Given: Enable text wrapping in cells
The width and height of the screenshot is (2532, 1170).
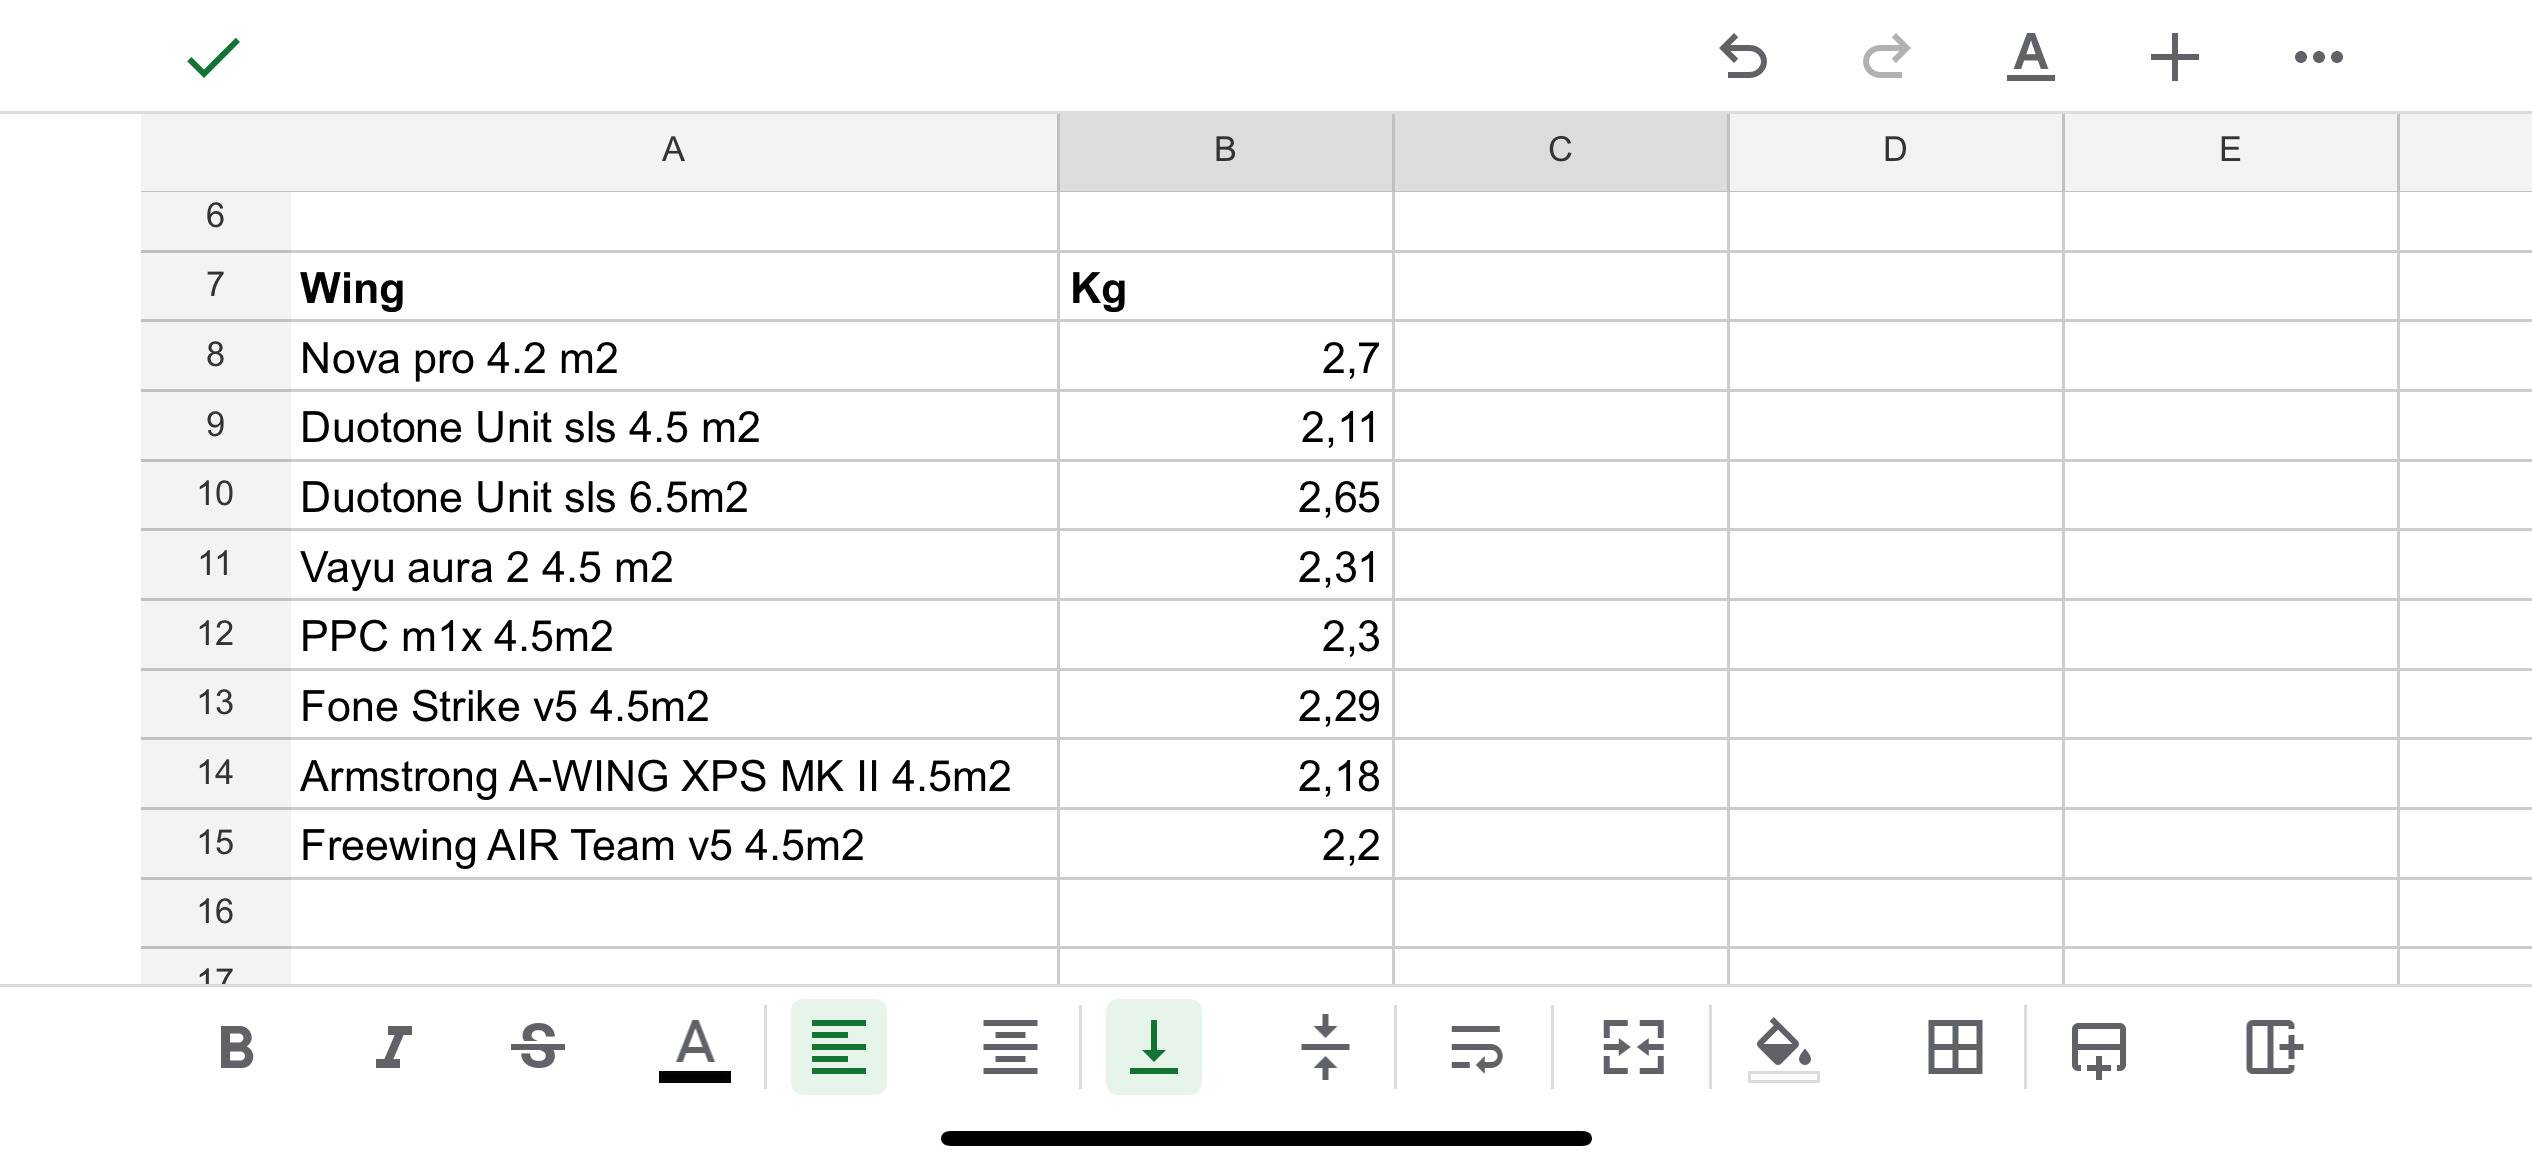Looking at the screenshot, I should [1476, 1048].
